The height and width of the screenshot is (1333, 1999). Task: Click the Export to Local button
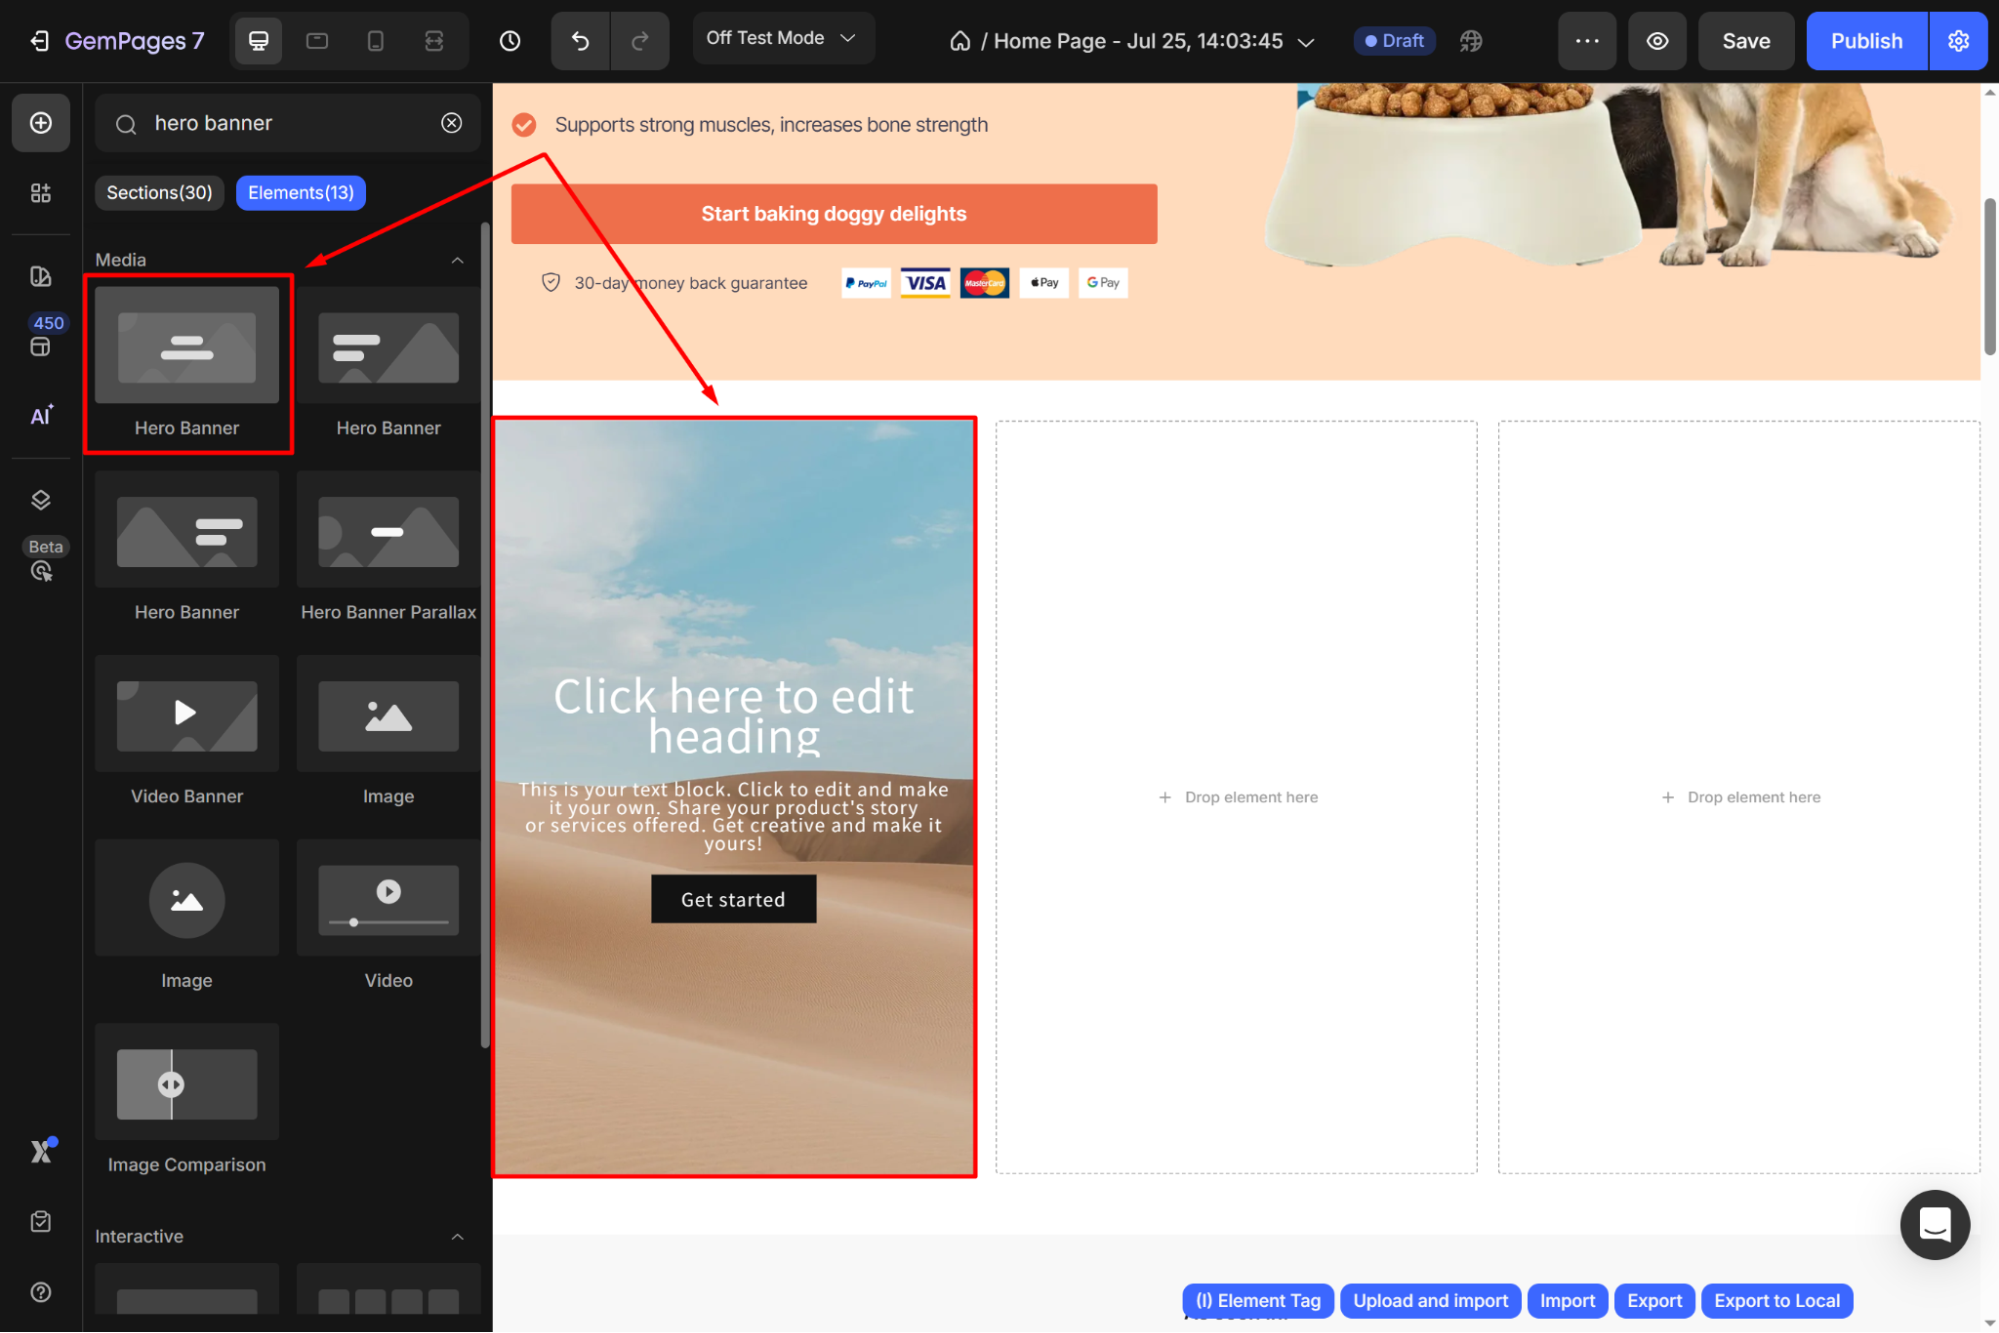click(1776, 1300)
